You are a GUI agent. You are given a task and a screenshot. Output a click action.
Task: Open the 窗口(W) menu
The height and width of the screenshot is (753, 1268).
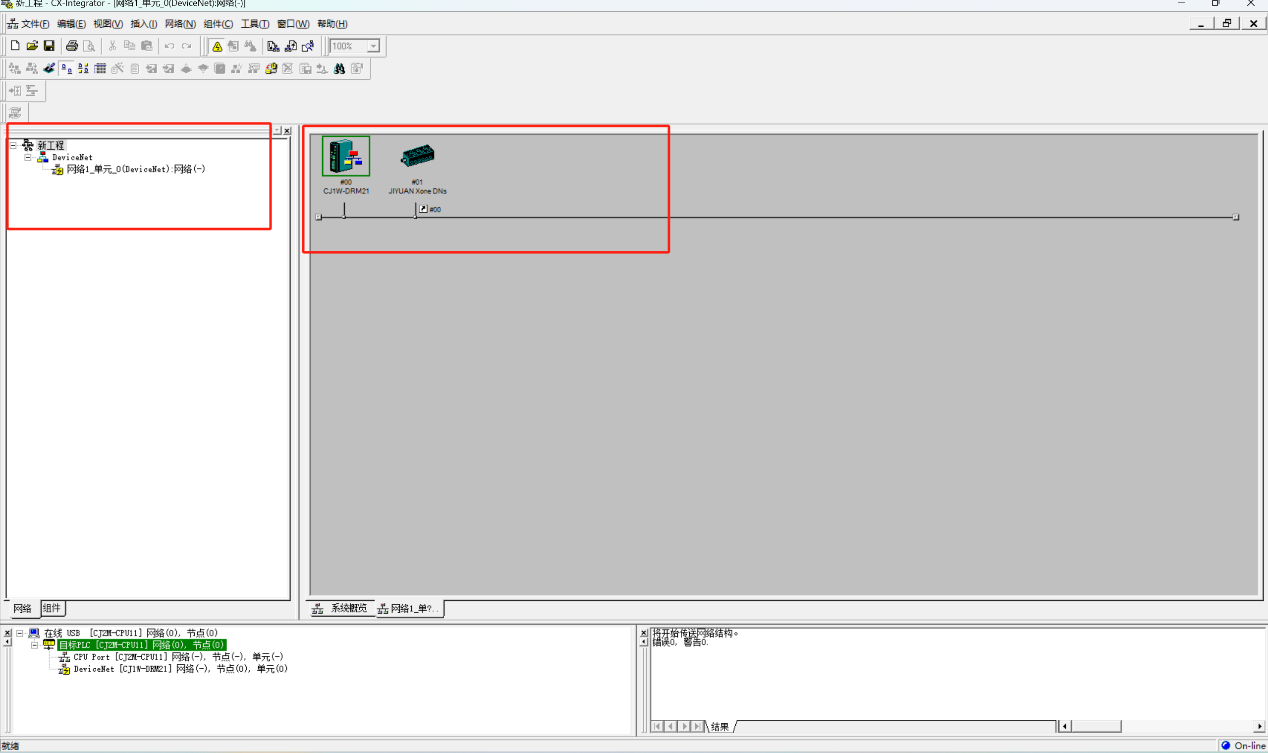pos(293,24)
